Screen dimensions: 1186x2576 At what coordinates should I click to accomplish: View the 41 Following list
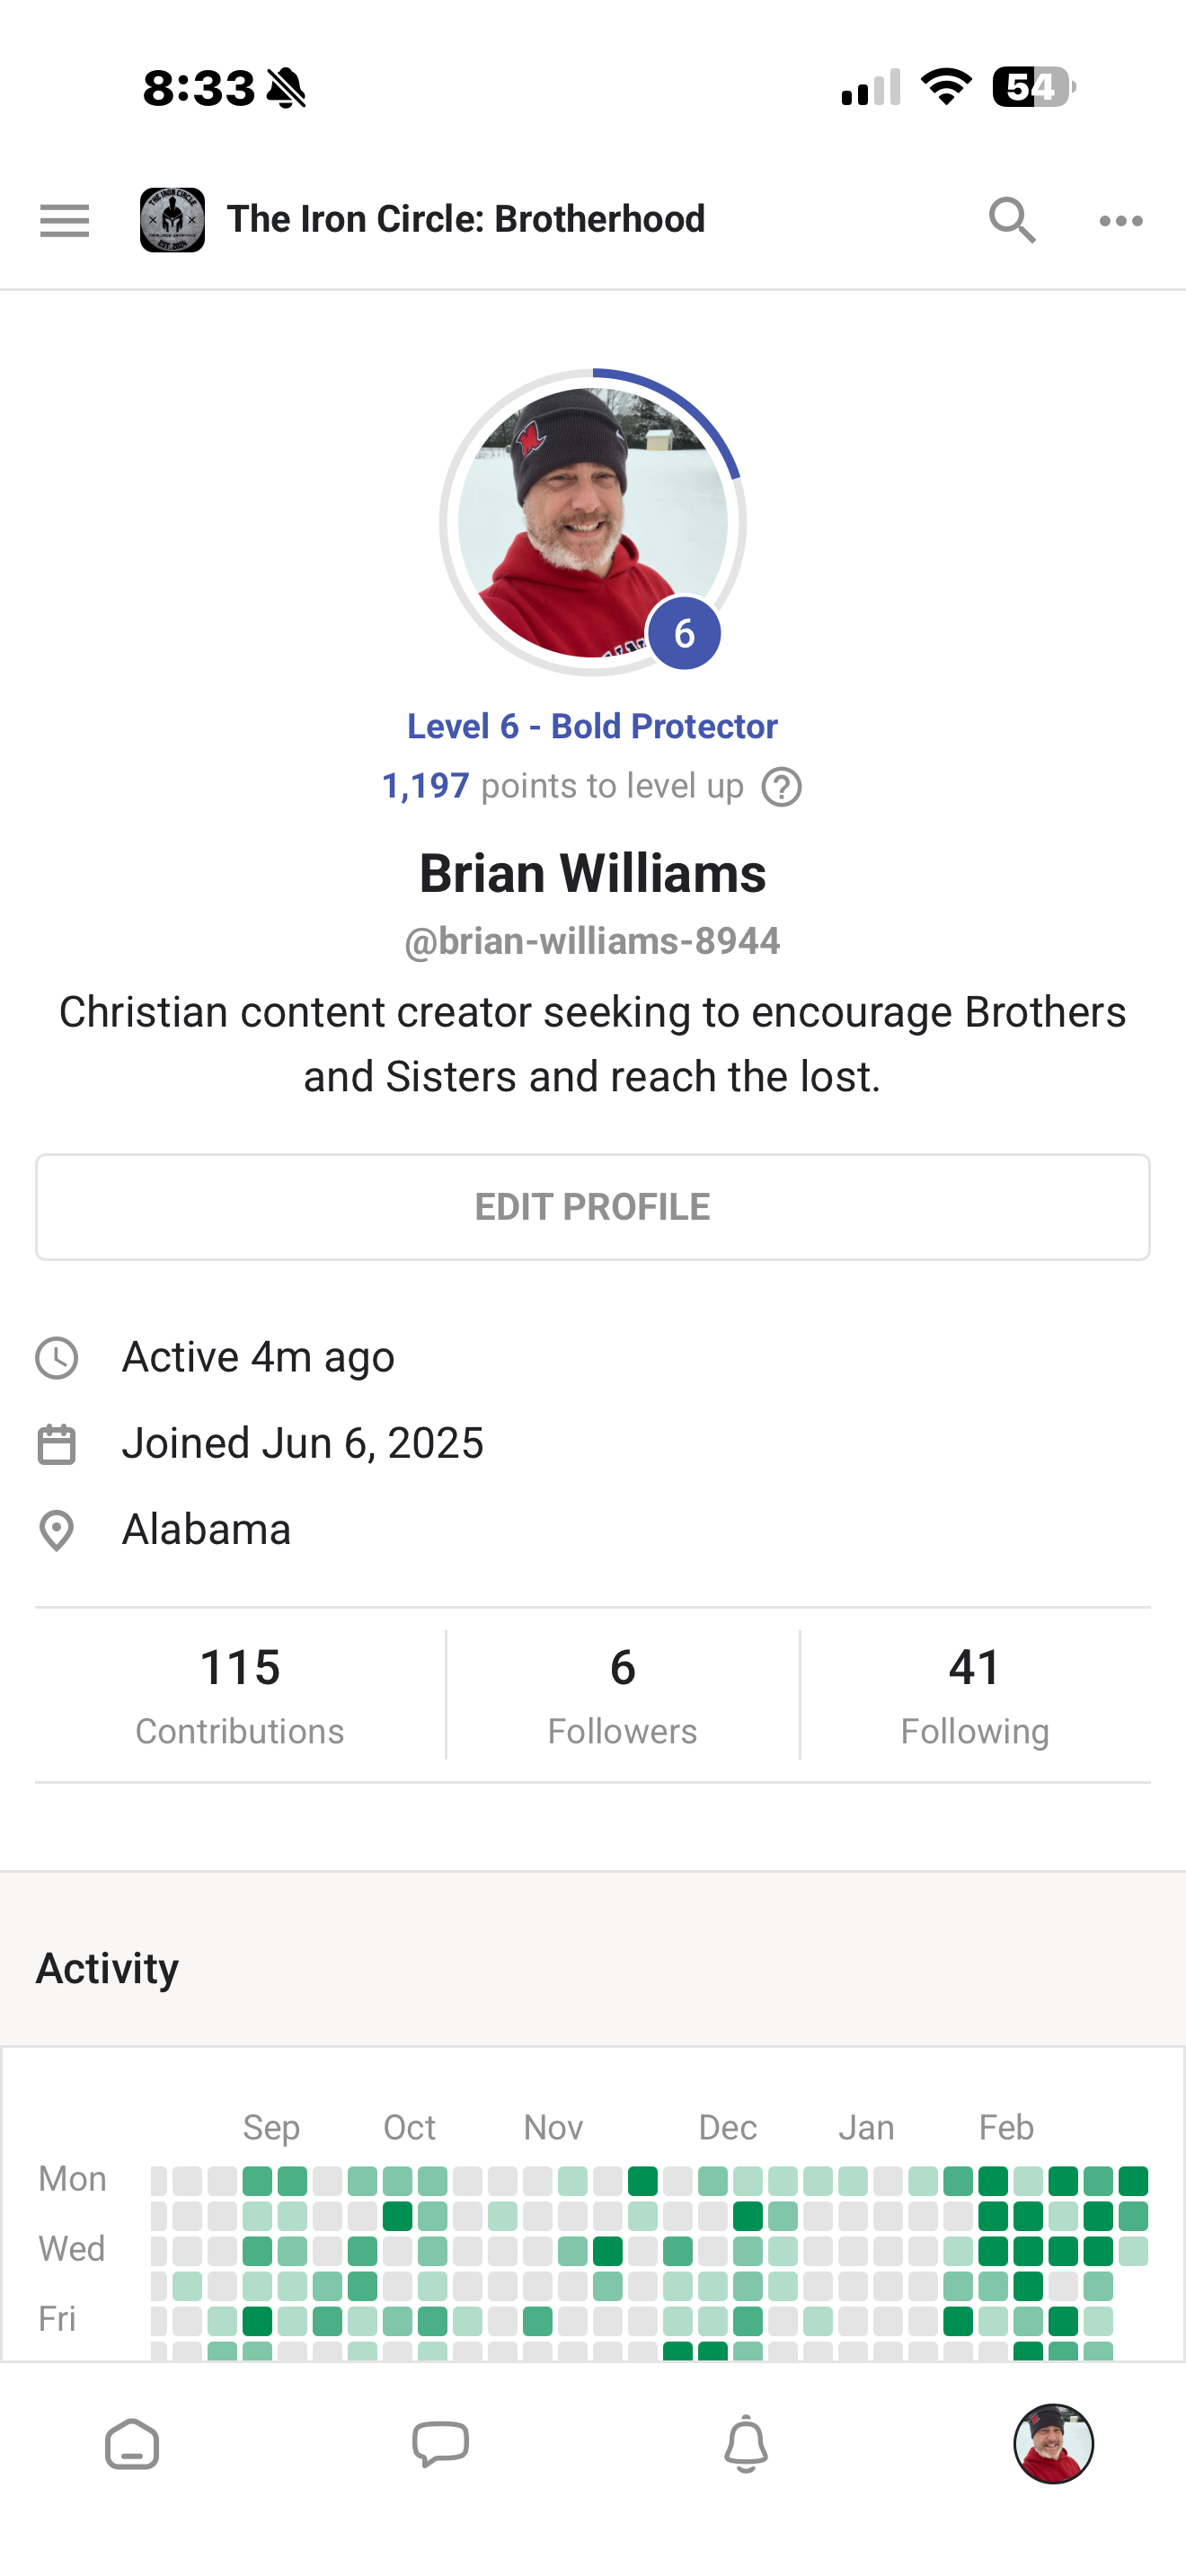click(x=975, y=1695)
